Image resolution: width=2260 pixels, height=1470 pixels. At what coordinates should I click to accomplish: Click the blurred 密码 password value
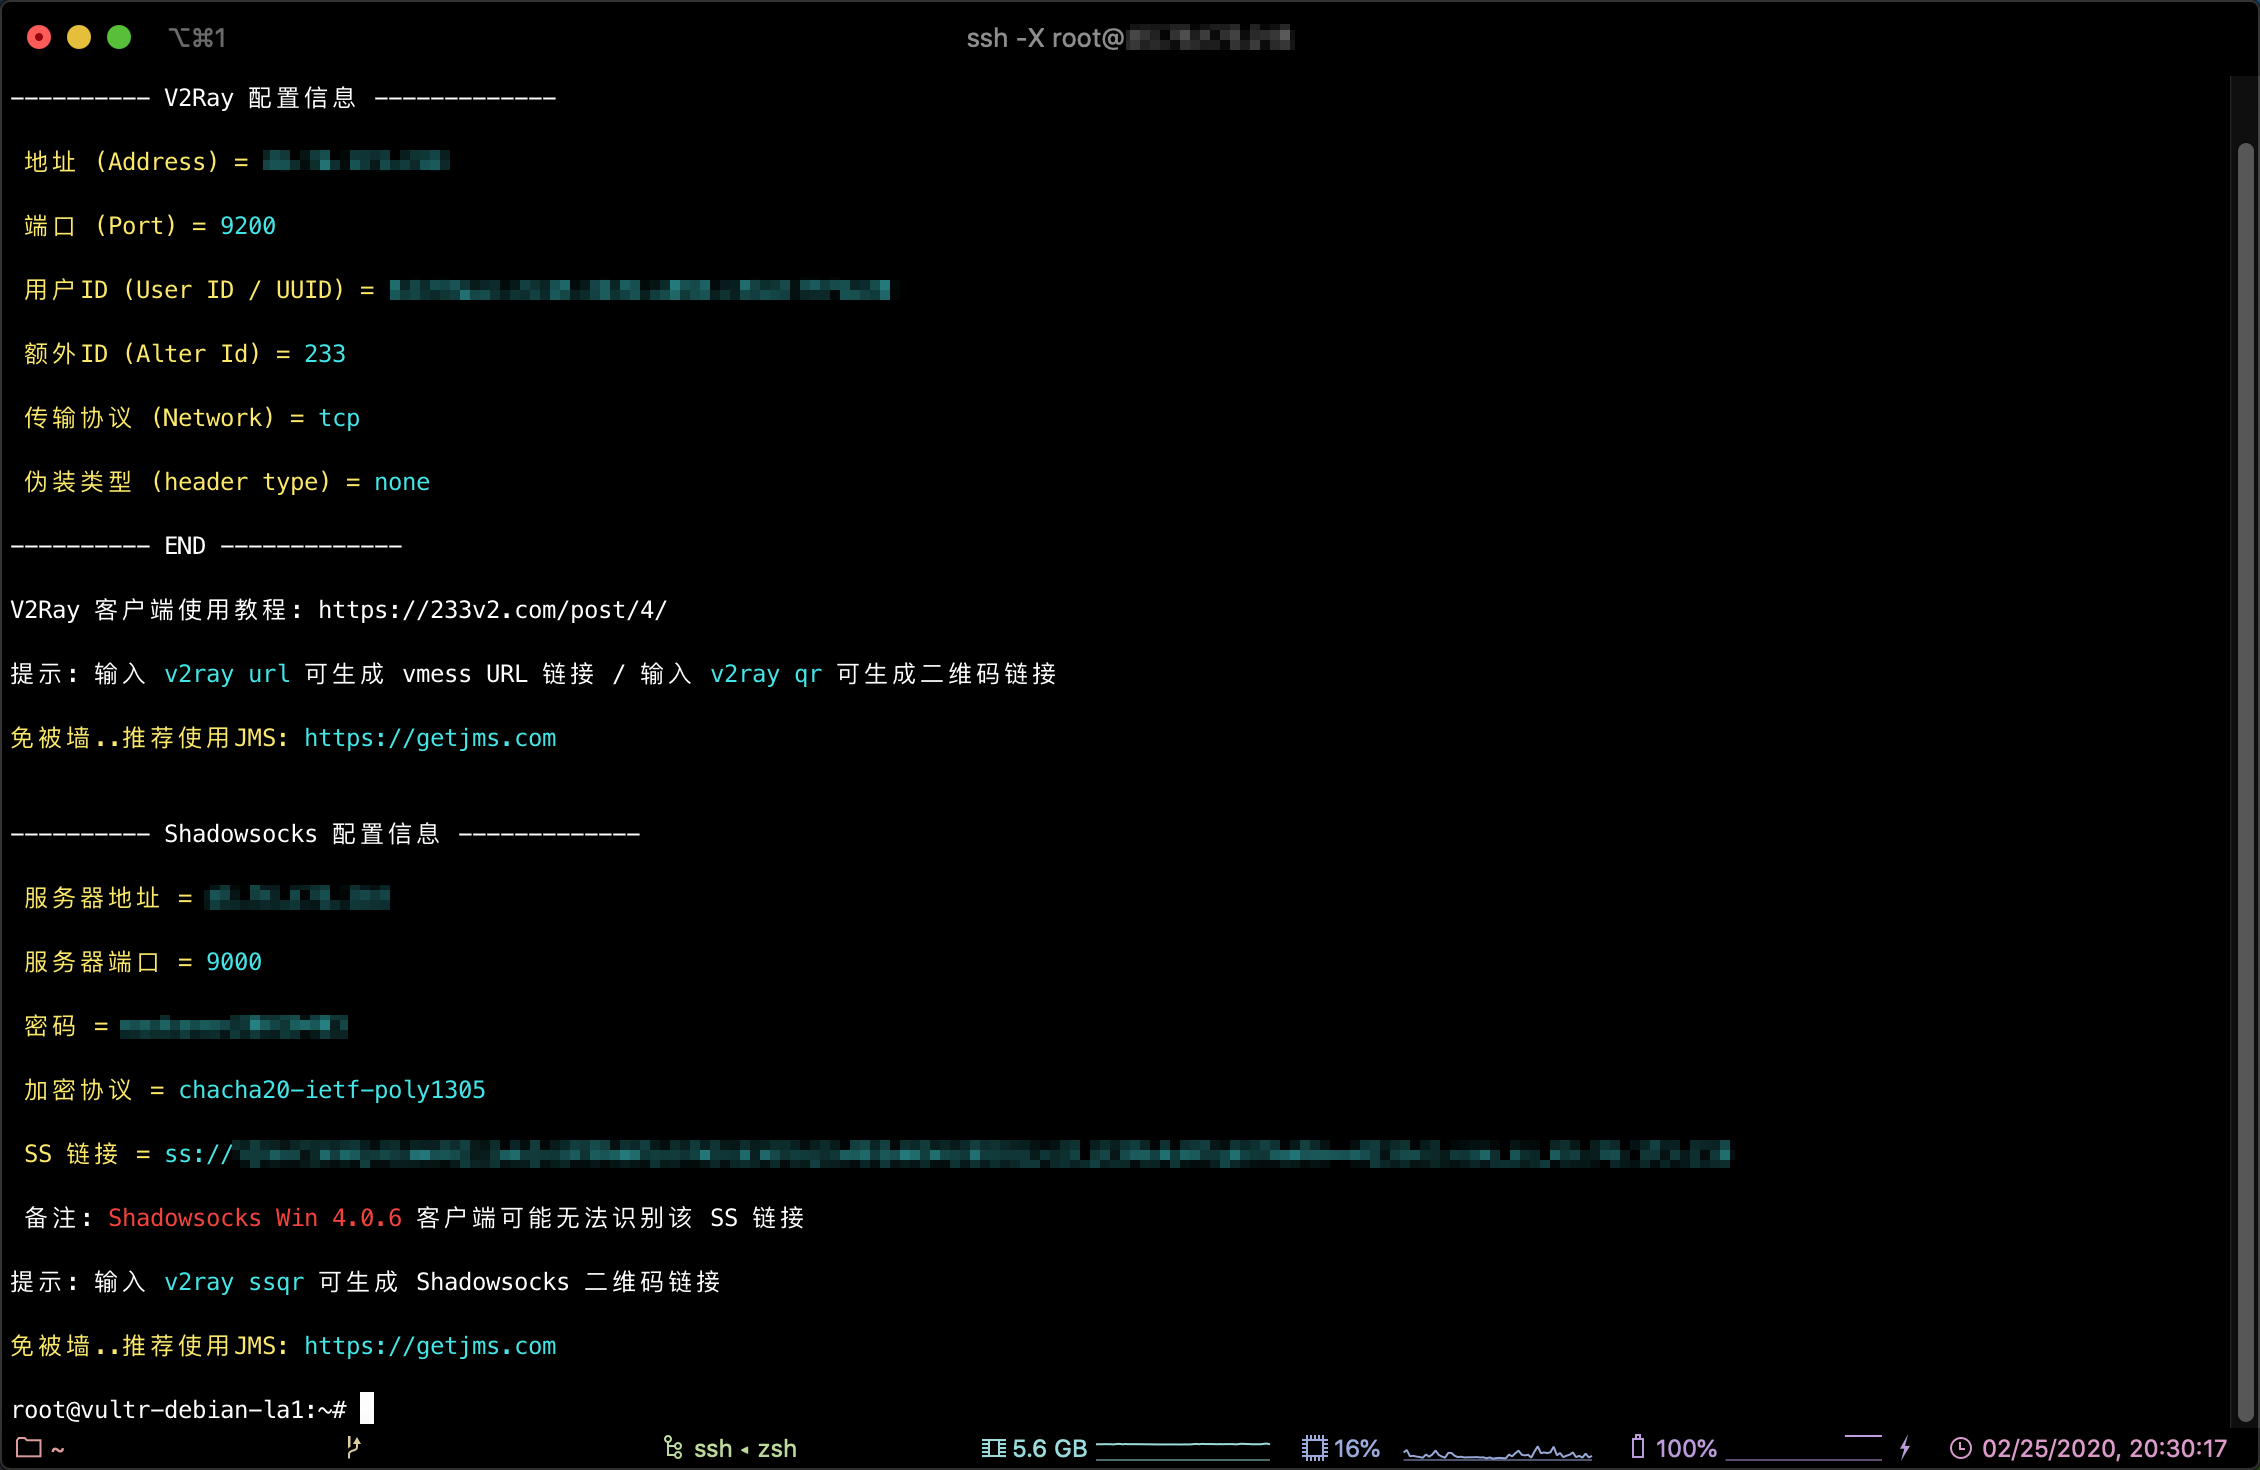click(x=234, y=1026)
